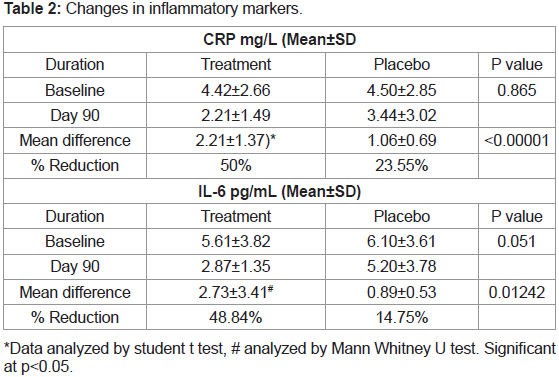The width and height of the screenshot is (559, 377).
Task: Click the IL-6 mean difference 2.73±3.41 cell
Action: 236,292
